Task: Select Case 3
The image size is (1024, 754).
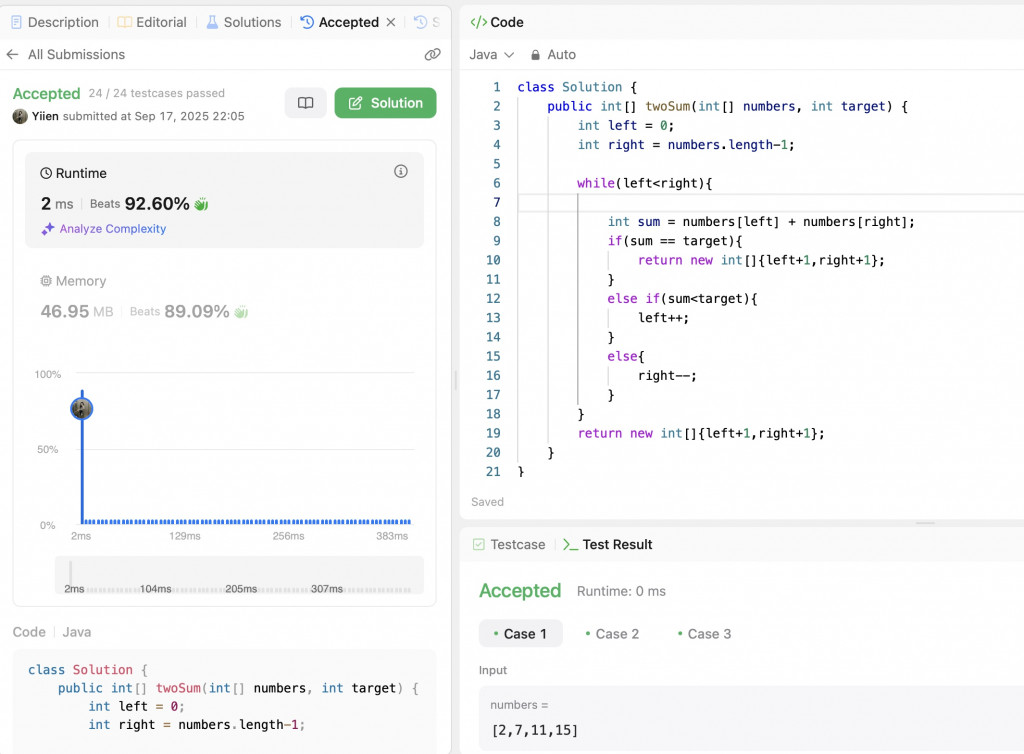Action: (x=704, y=634)
